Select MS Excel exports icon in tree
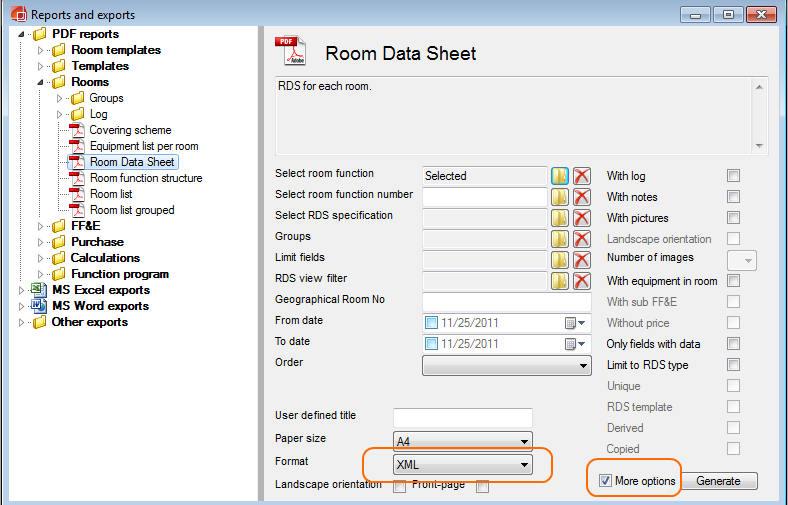The width and height of the screenshot is (788, 505). 37,290
